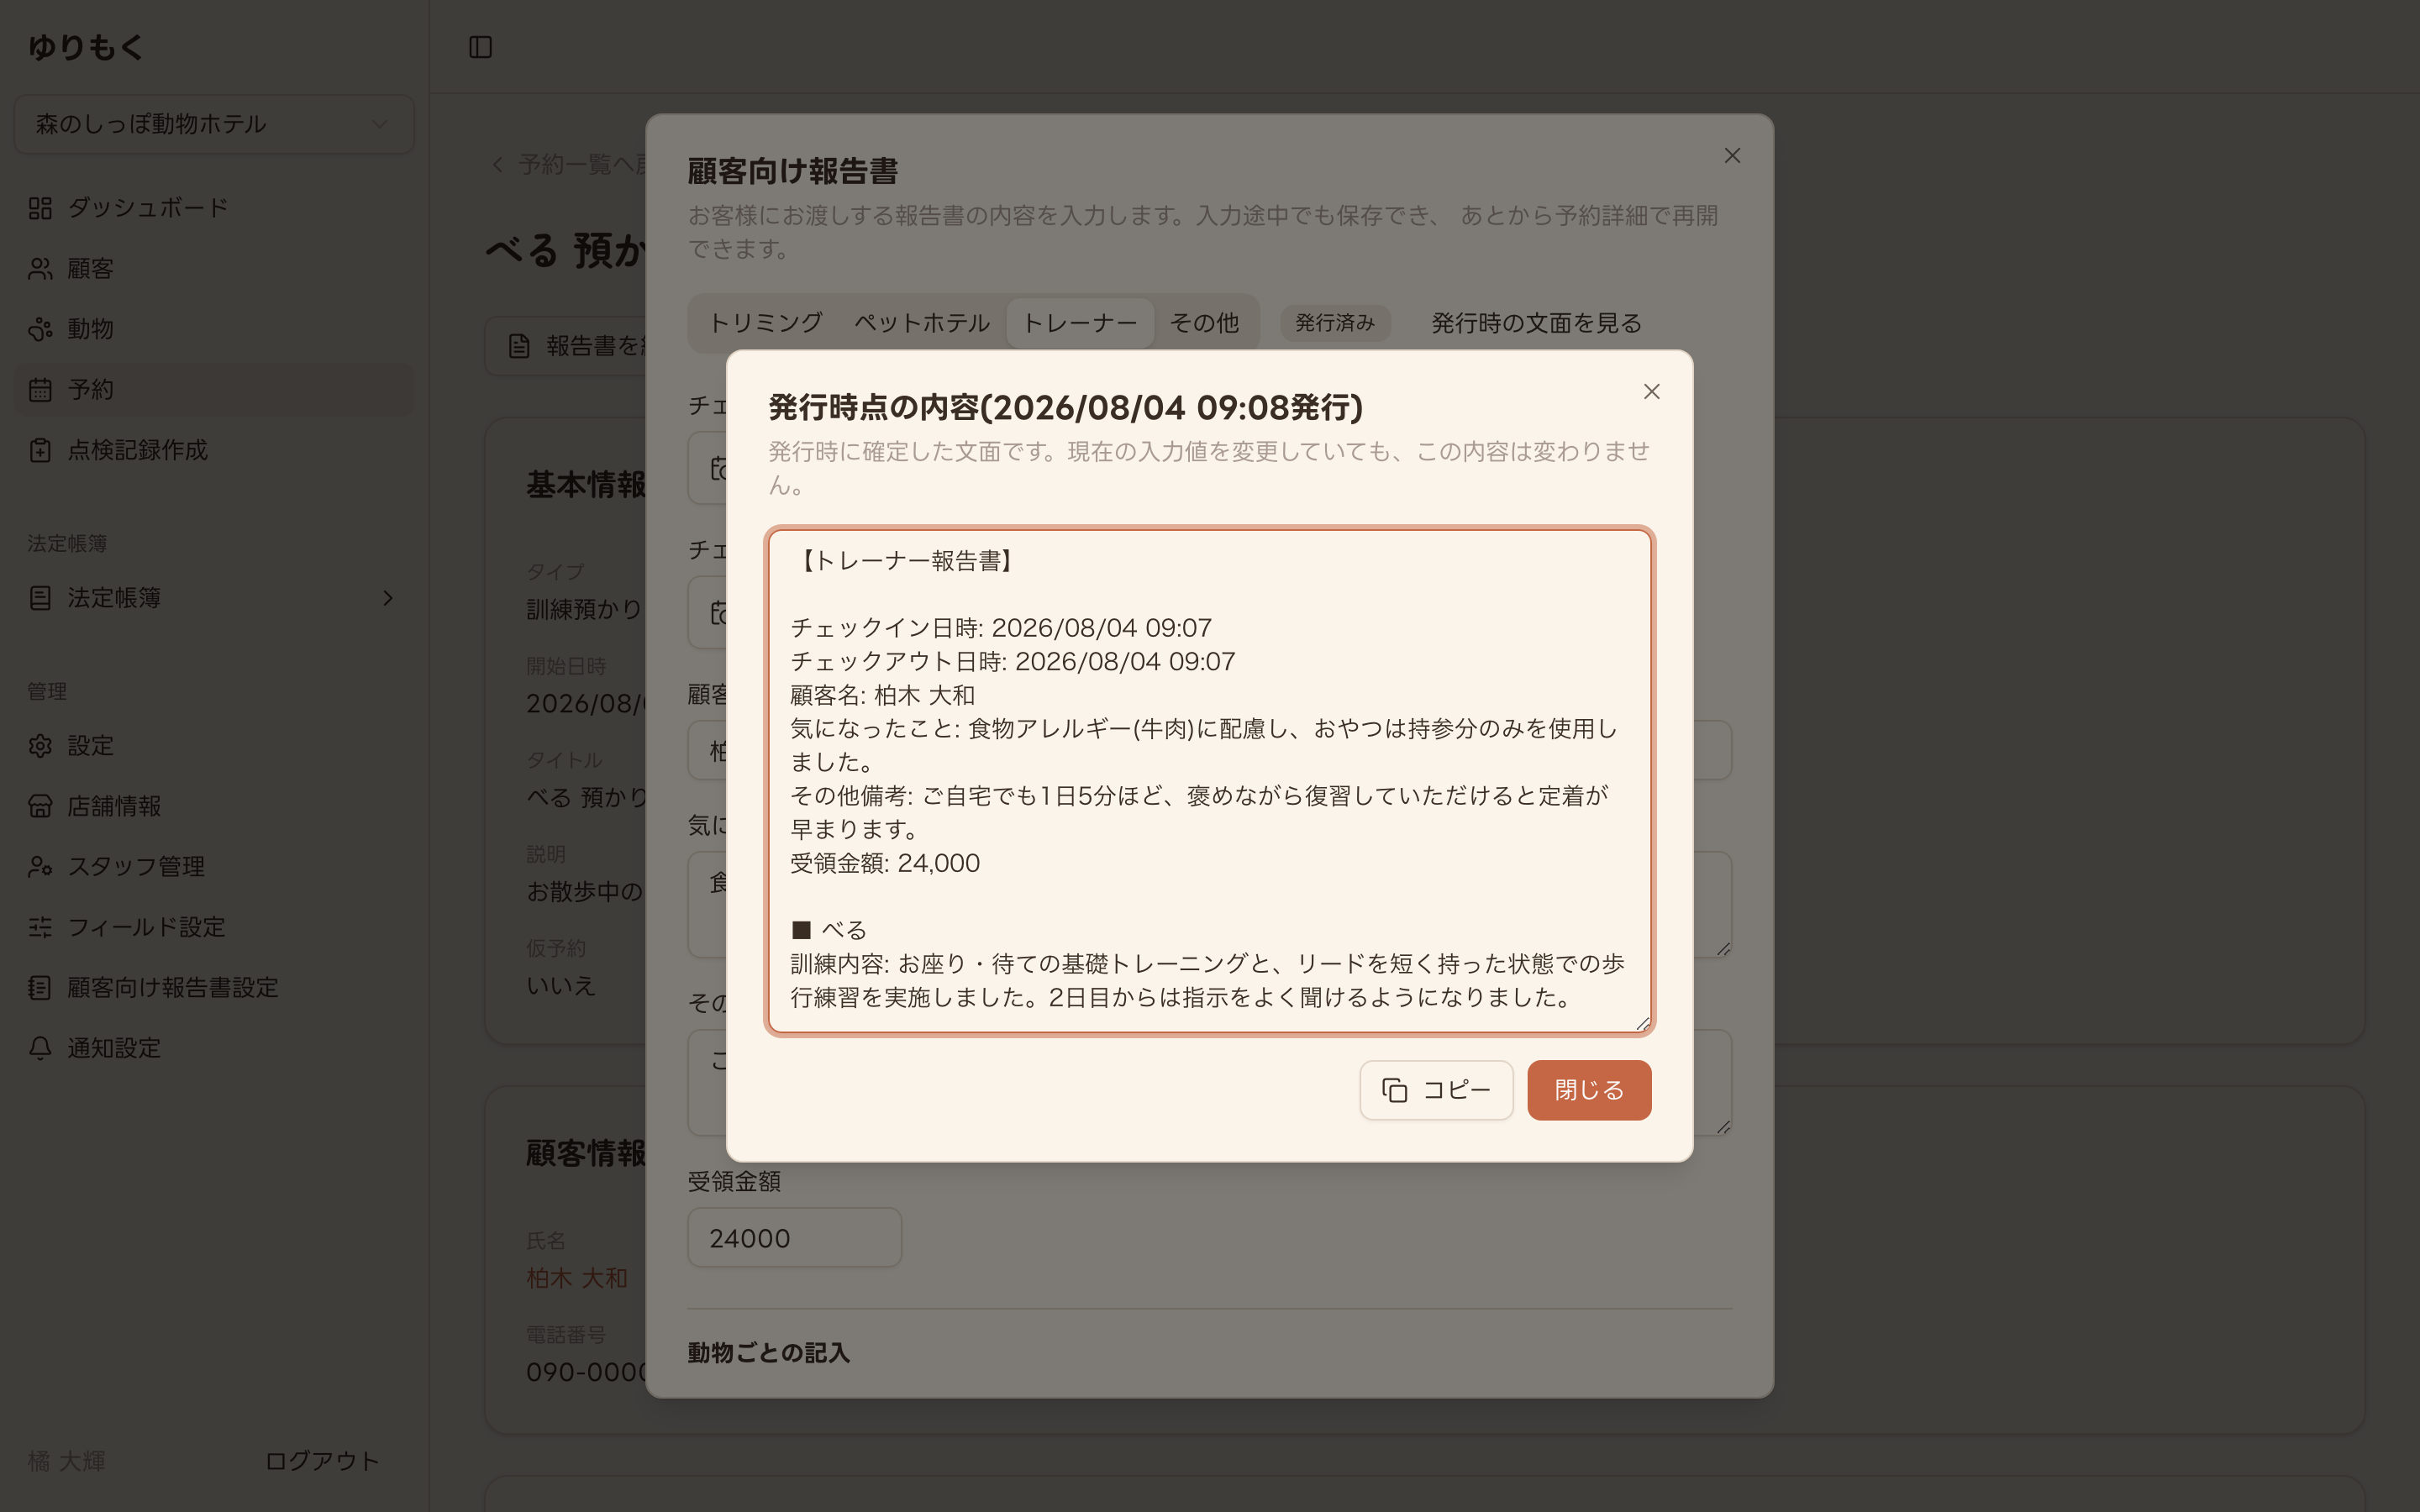Click inside the issued report text area
The width and height of the screenshot is (2420, 1512).
(x=1210, y=780)
